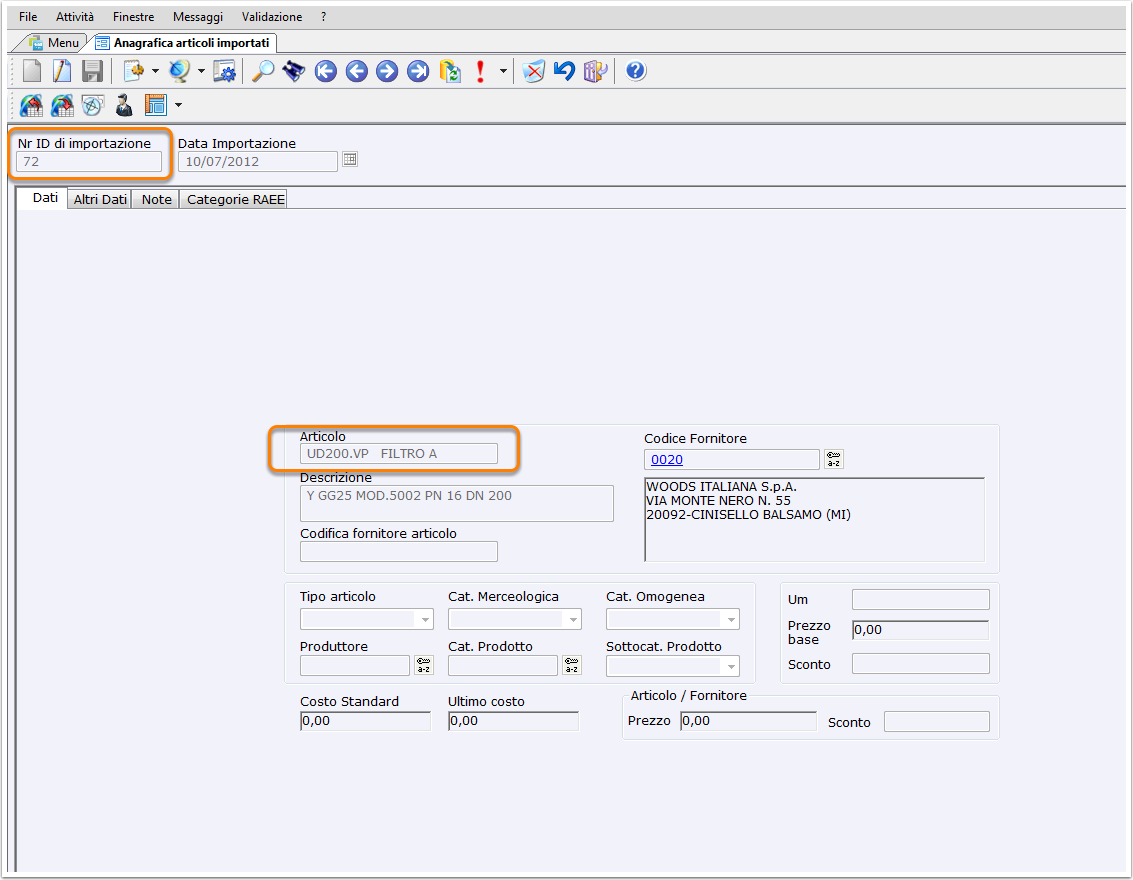Open the Messaggi menu
Screen dimensions: 1133x880
[198, 17]
